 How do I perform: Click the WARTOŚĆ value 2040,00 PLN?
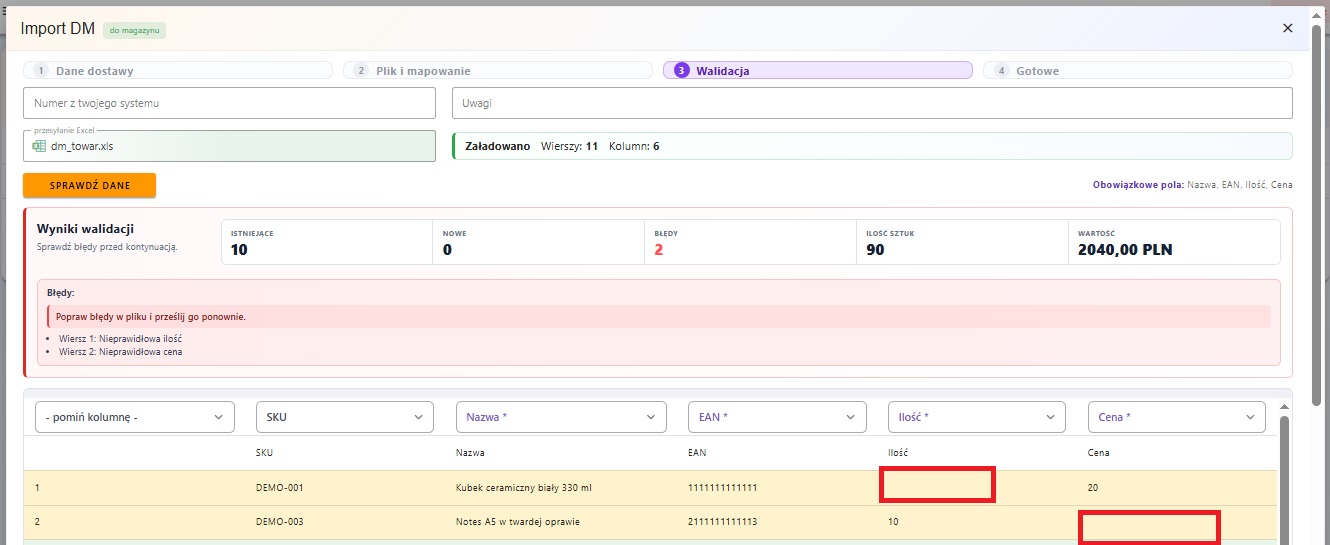point(1125,250)
